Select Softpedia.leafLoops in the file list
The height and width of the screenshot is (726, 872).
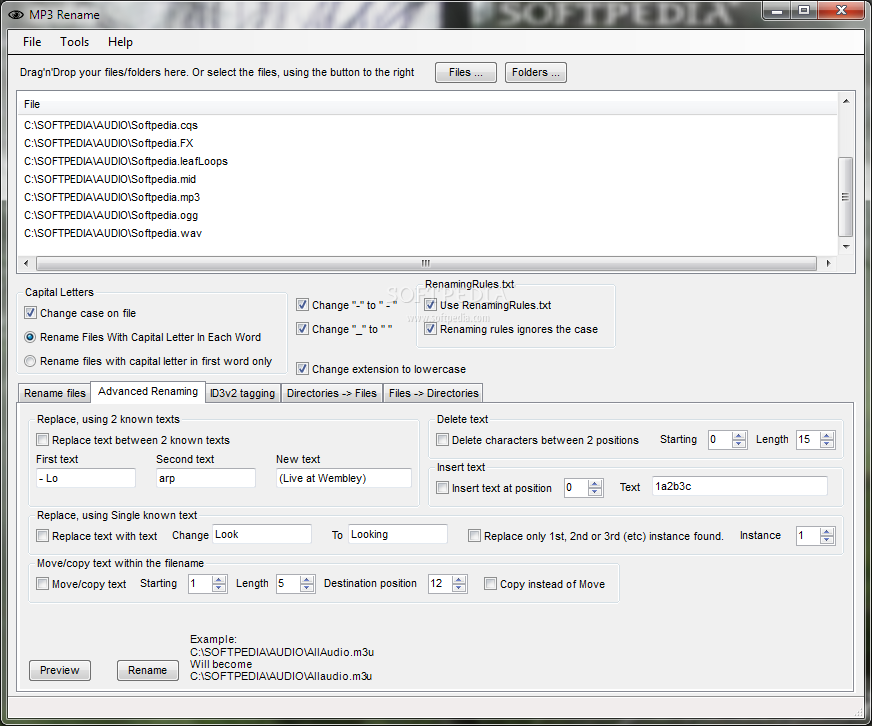pos(126,161)
